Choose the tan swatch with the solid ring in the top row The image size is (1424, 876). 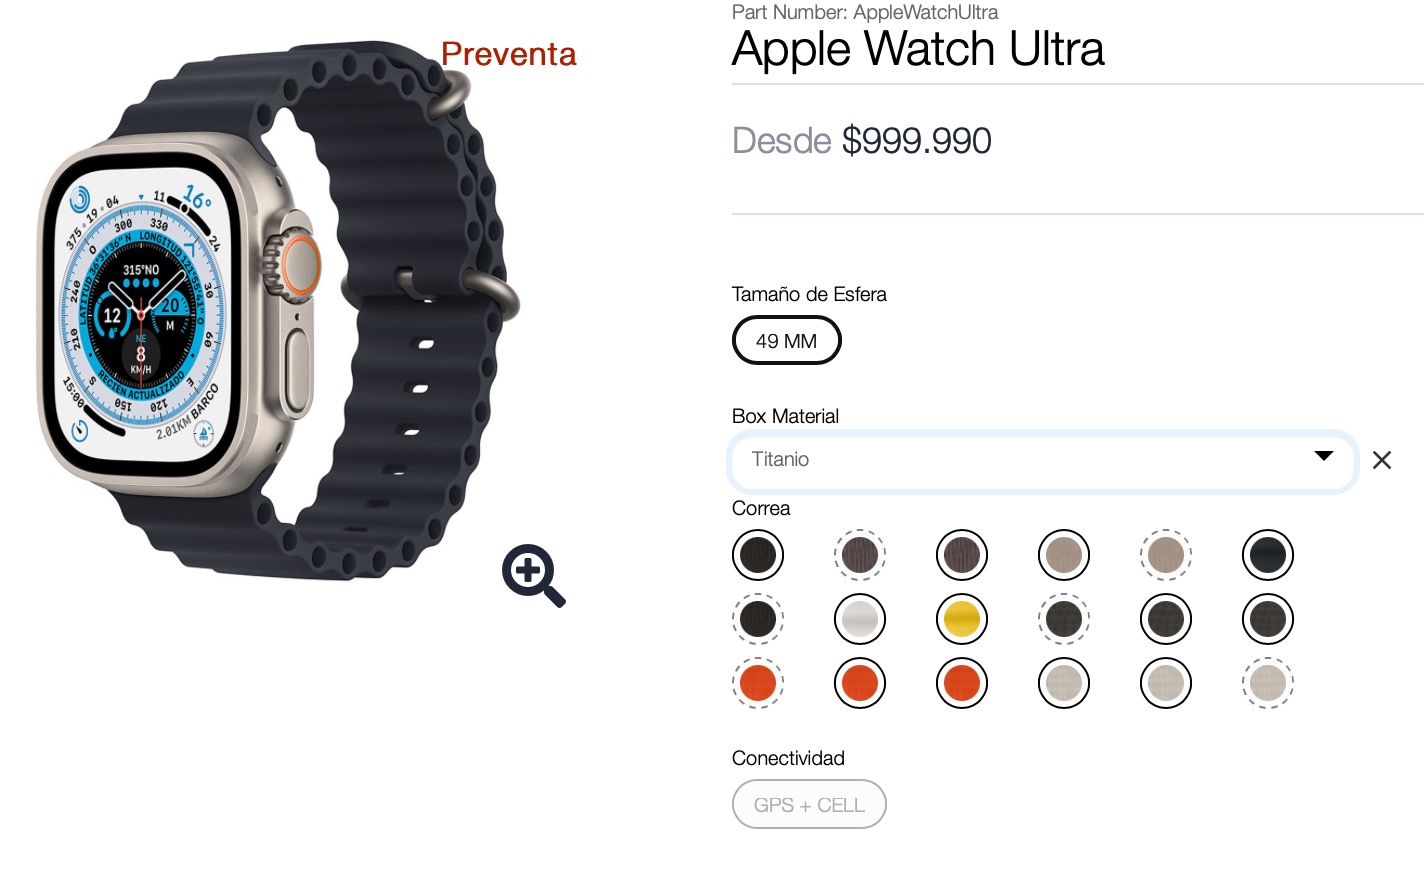pos(1064,555)
